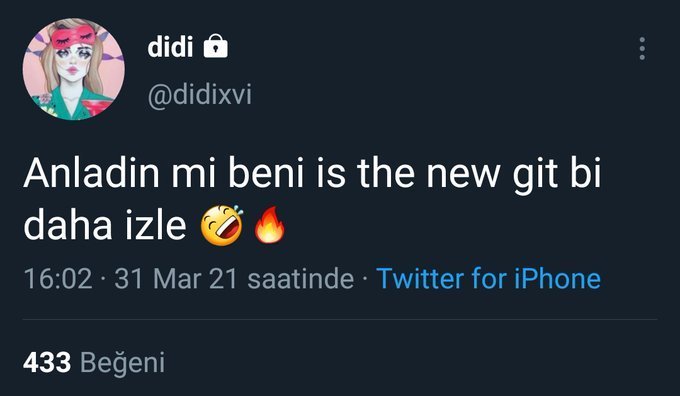
Task: Click the lock icon beside didi
Action: point(216,46)
